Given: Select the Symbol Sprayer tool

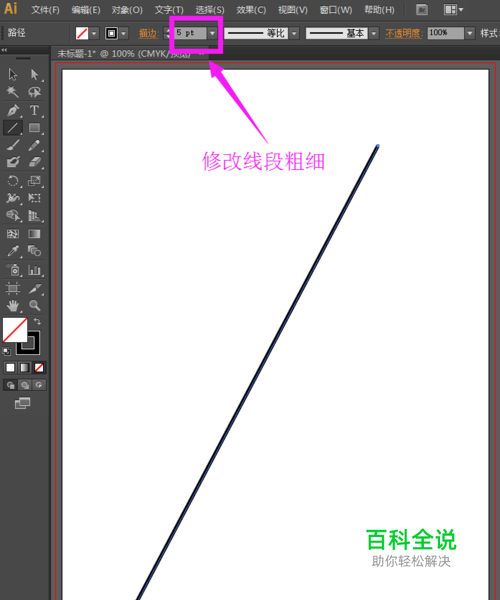Looking at the screenshot, I should click(13, 270).
